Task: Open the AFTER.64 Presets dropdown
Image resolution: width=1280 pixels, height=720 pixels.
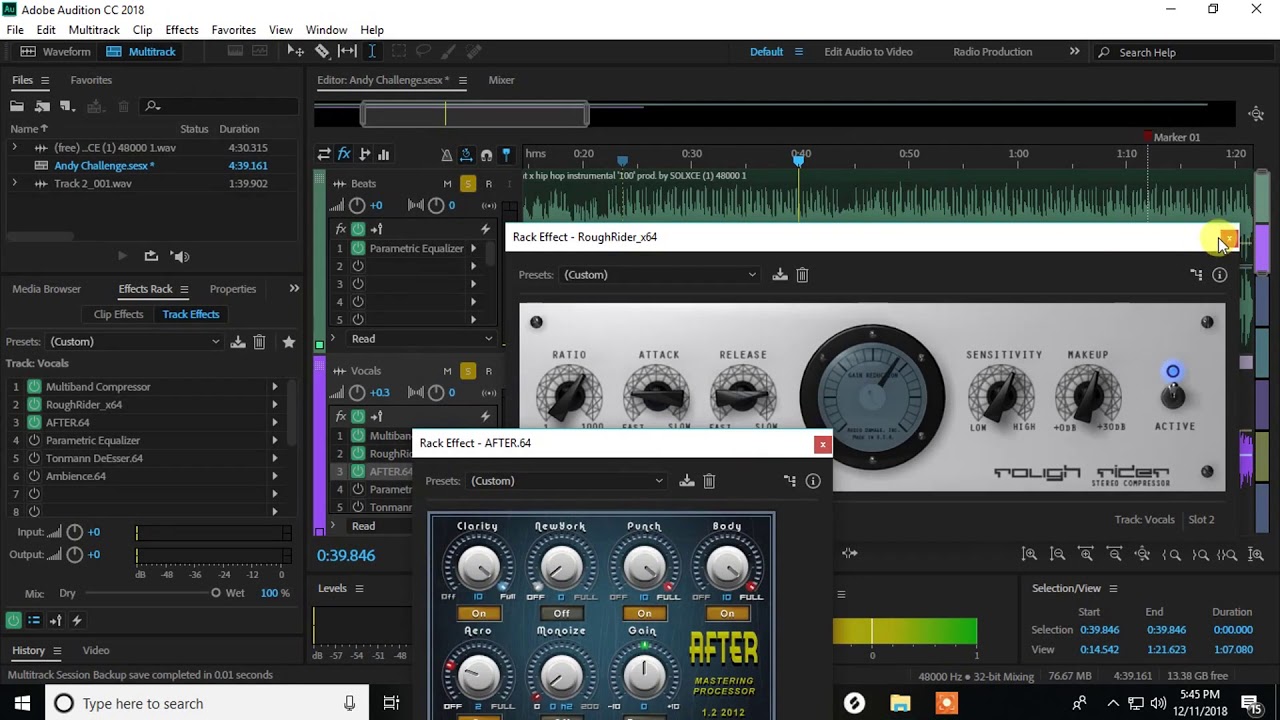Action: tap(566, 481)
